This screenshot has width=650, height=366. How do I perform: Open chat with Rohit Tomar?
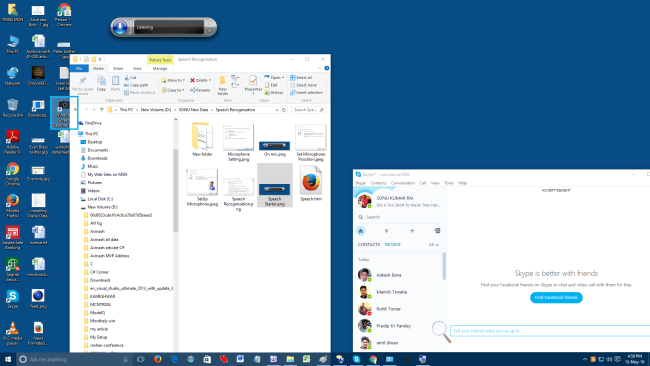(x=399, y=309)
